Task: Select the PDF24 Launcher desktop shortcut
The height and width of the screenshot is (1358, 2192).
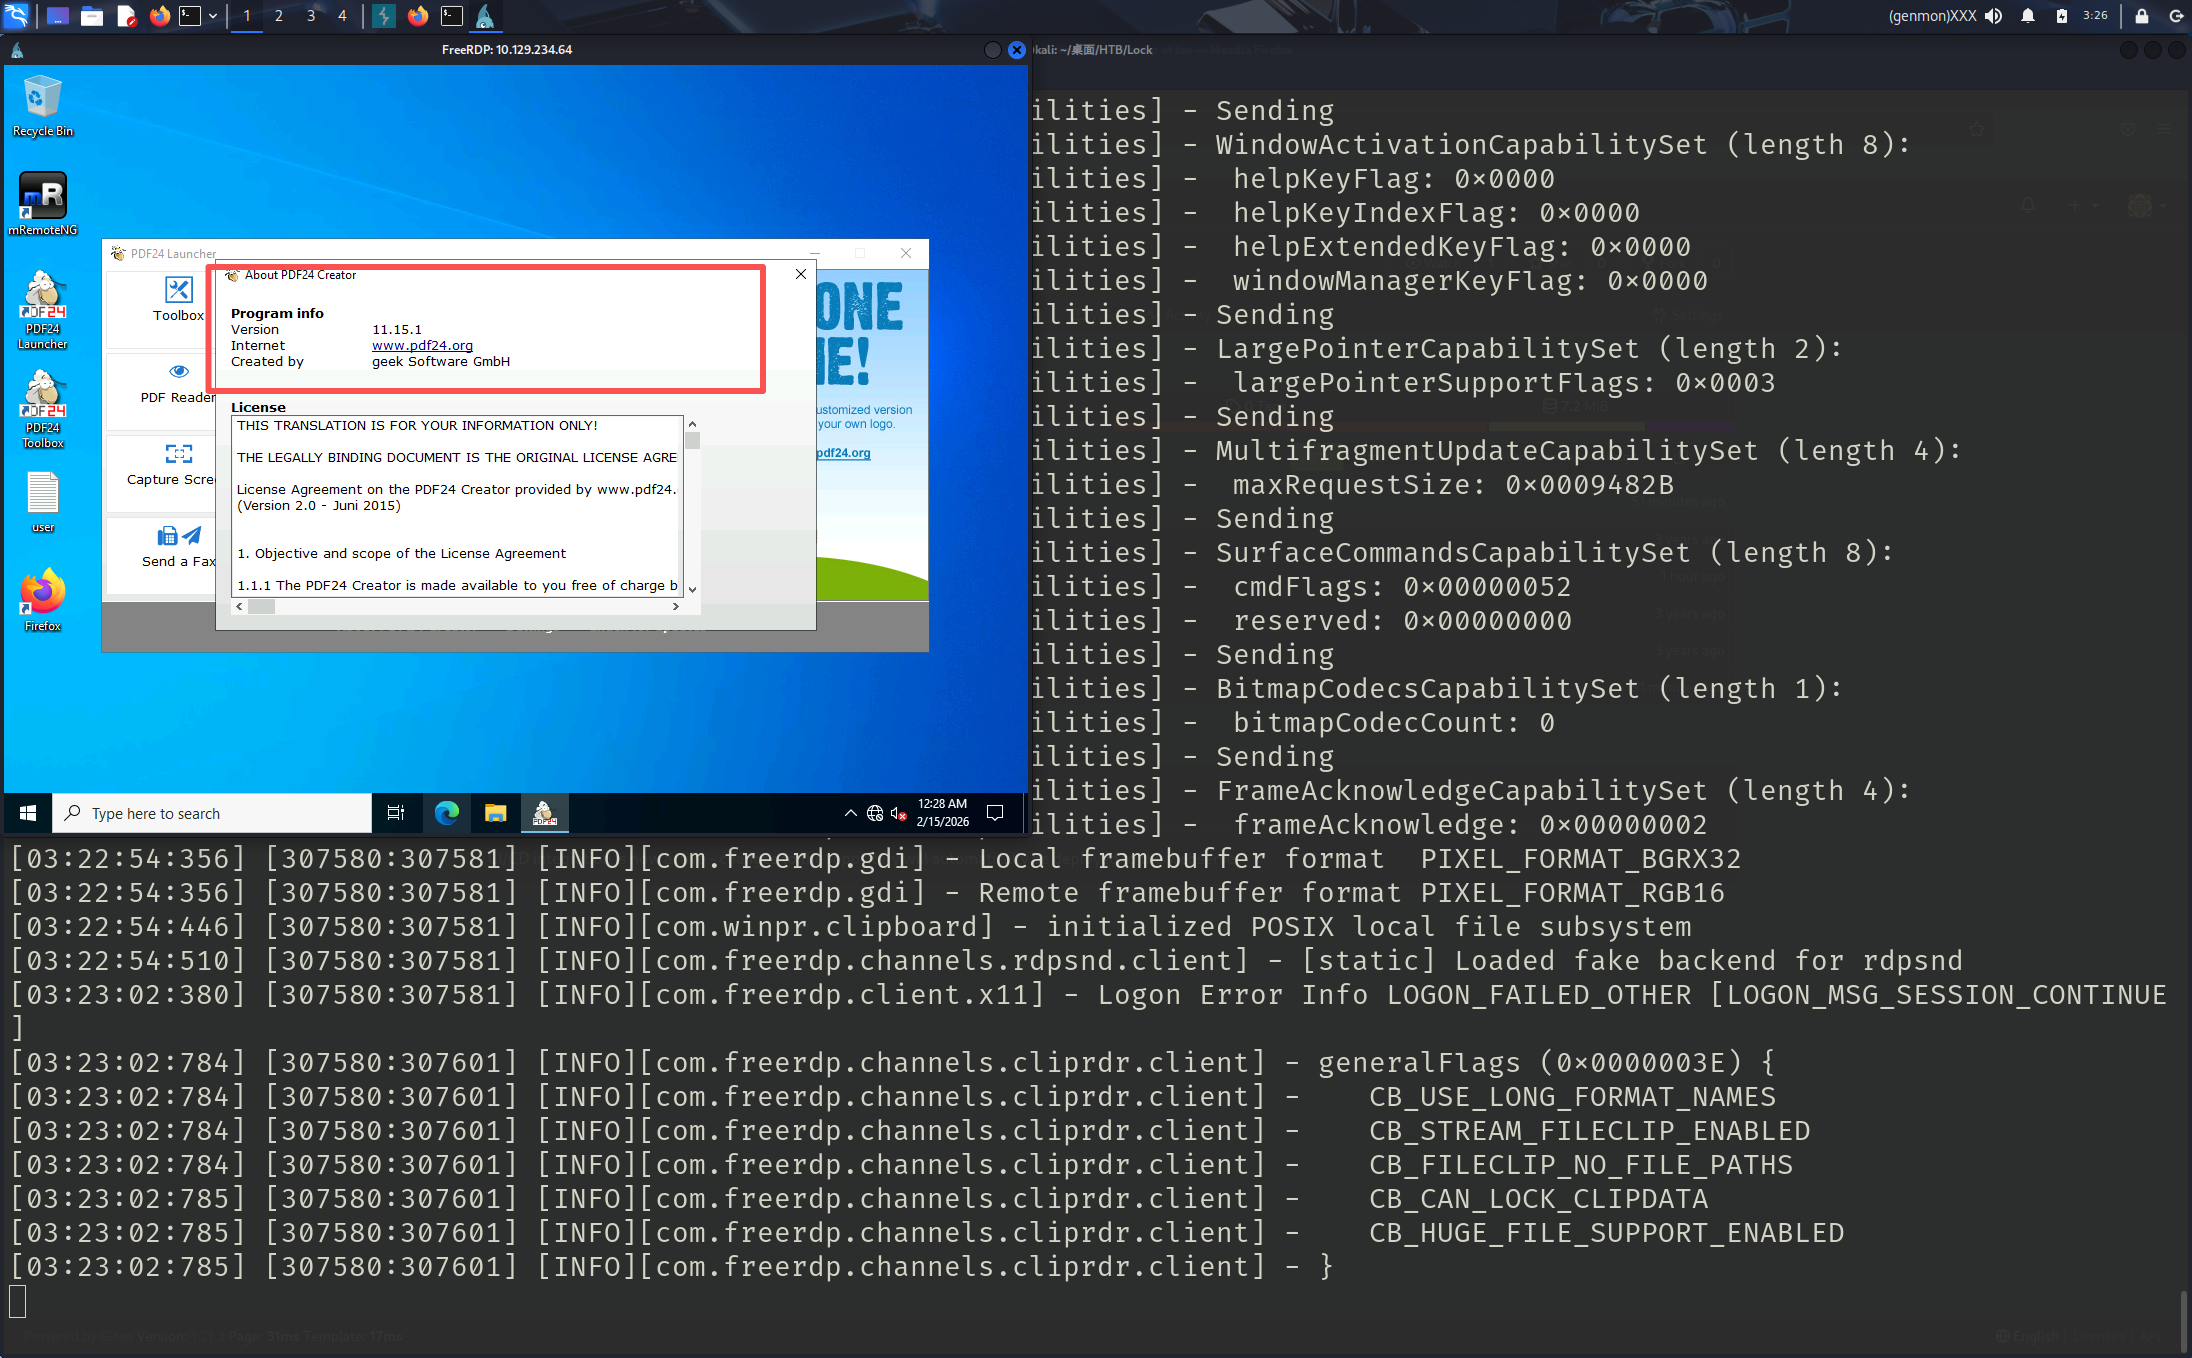Action: pos(43,311)
